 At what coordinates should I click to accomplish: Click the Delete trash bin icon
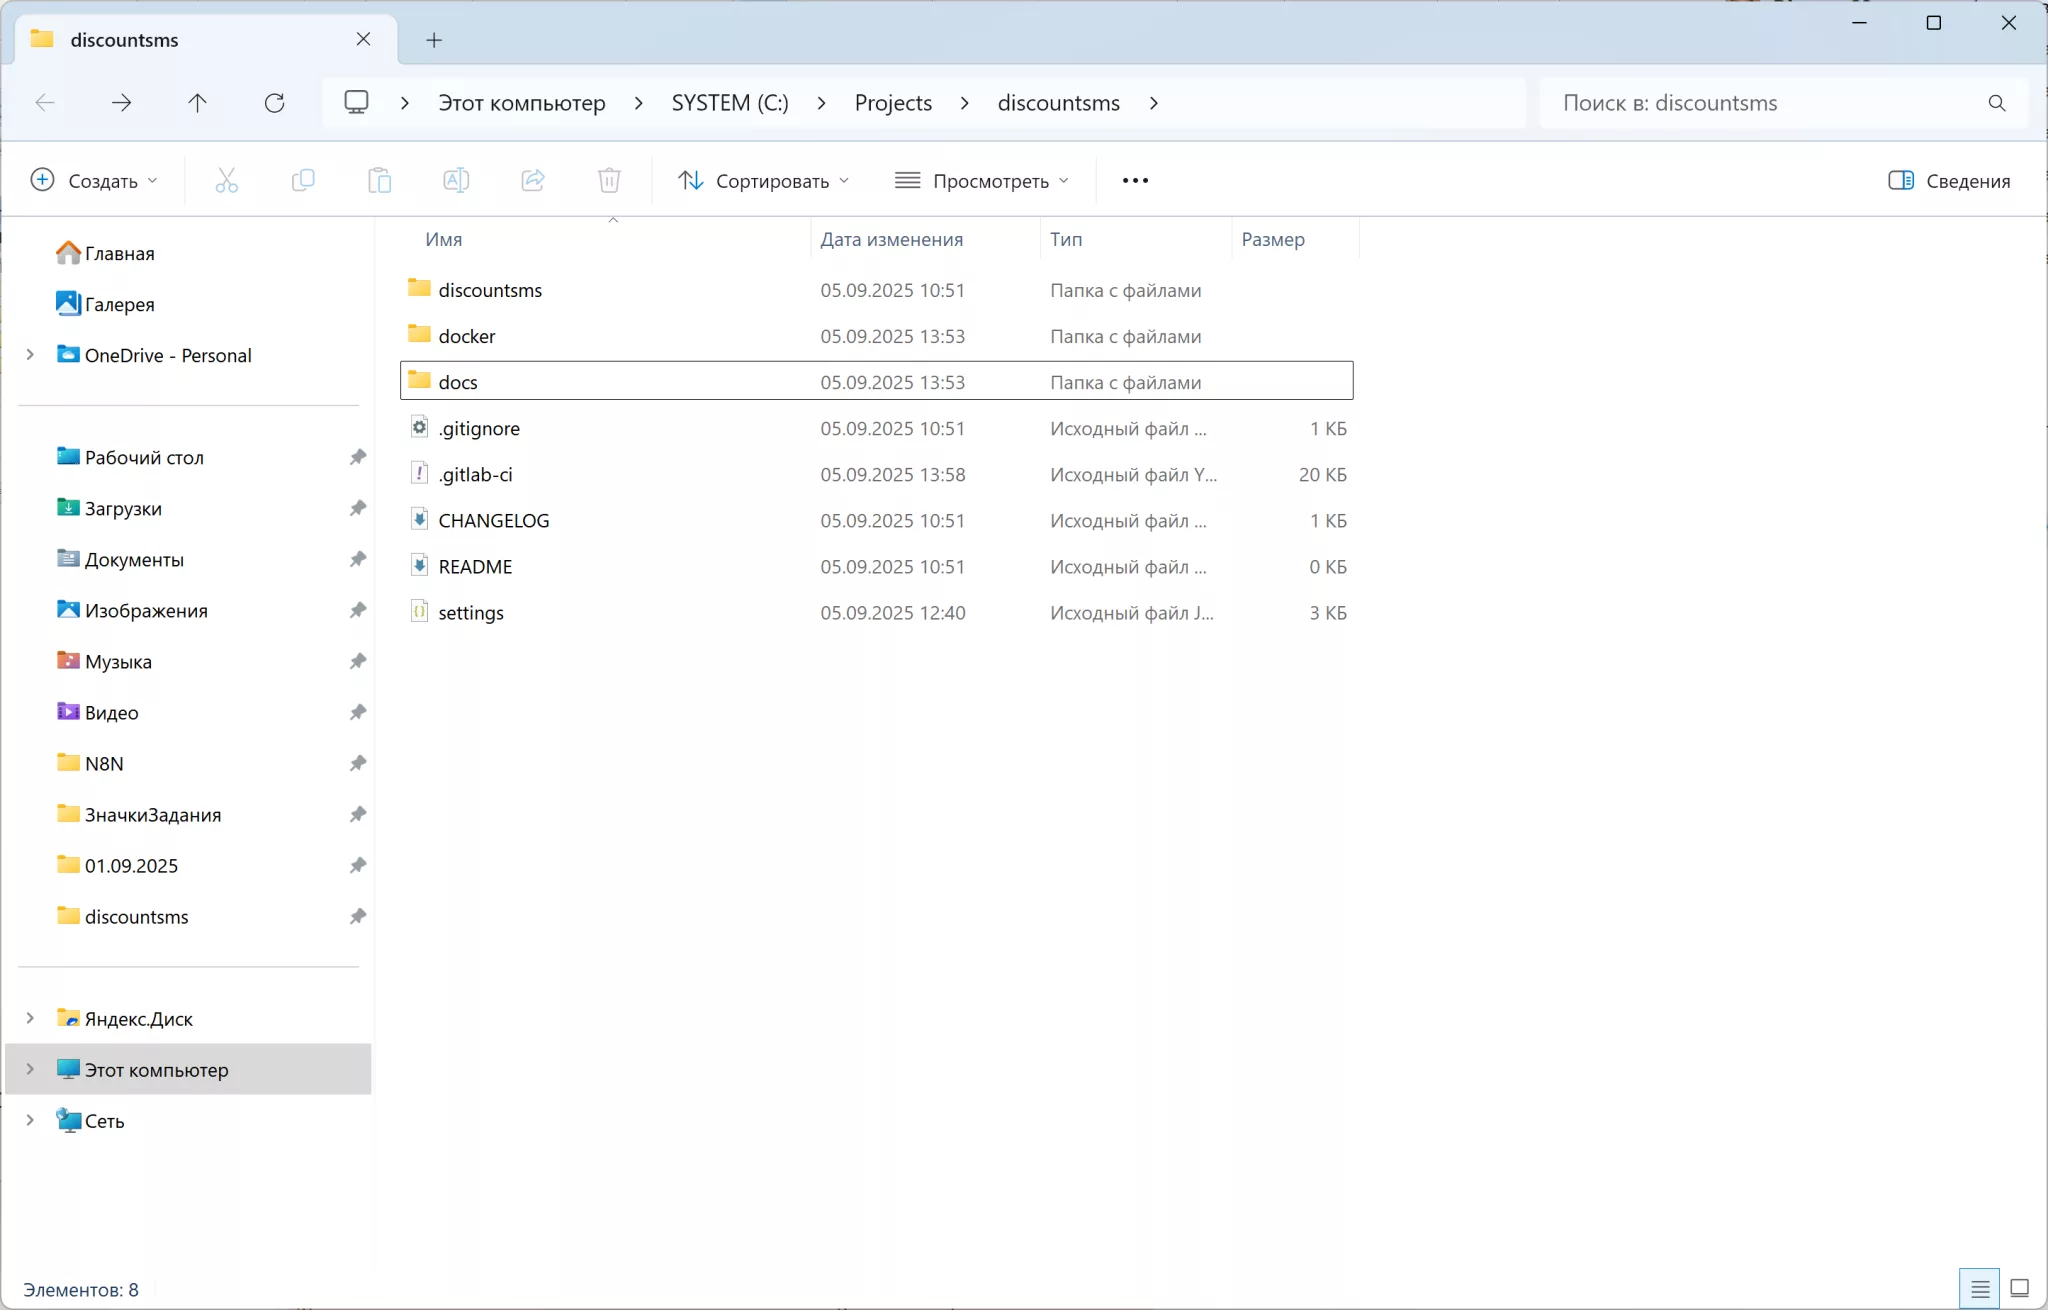pos(609,181)
